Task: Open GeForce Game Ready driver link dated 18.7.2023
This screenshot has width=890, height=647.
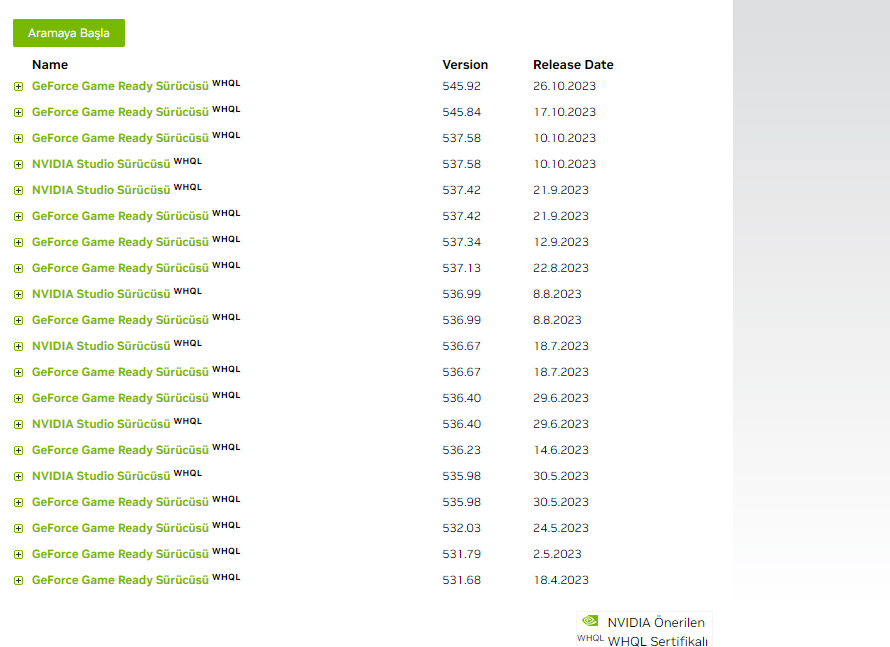Action: (120, 372)
